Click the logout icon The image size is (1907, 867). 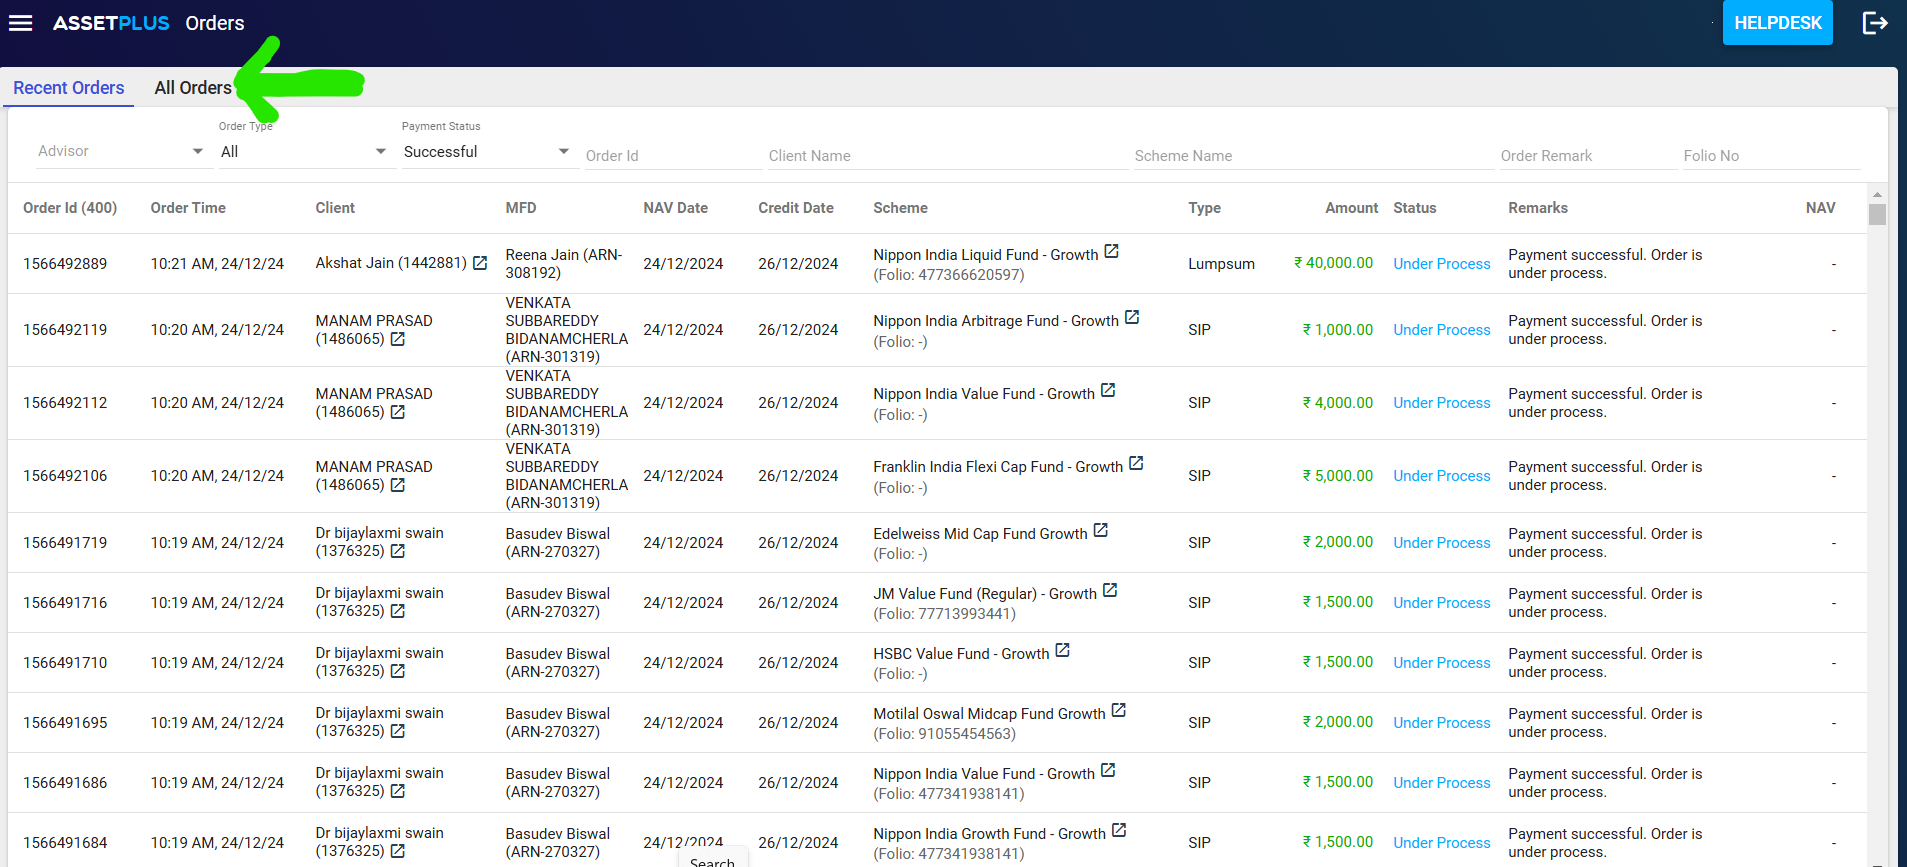pos(1875,23)
